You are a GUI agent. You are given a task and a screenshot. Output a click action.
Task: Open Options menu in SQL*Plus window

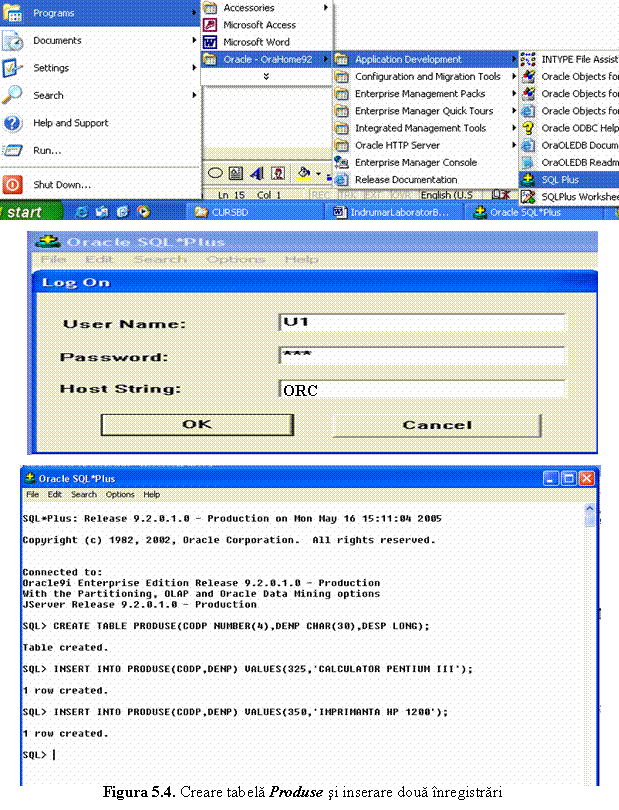(120, 494)
